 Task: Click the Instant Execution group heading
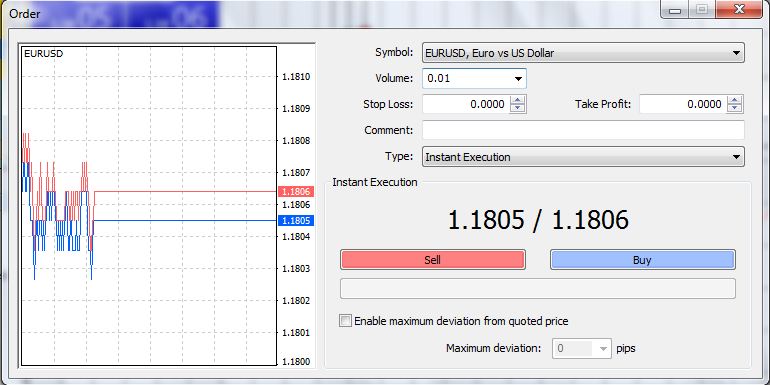(x=375, y=182)
